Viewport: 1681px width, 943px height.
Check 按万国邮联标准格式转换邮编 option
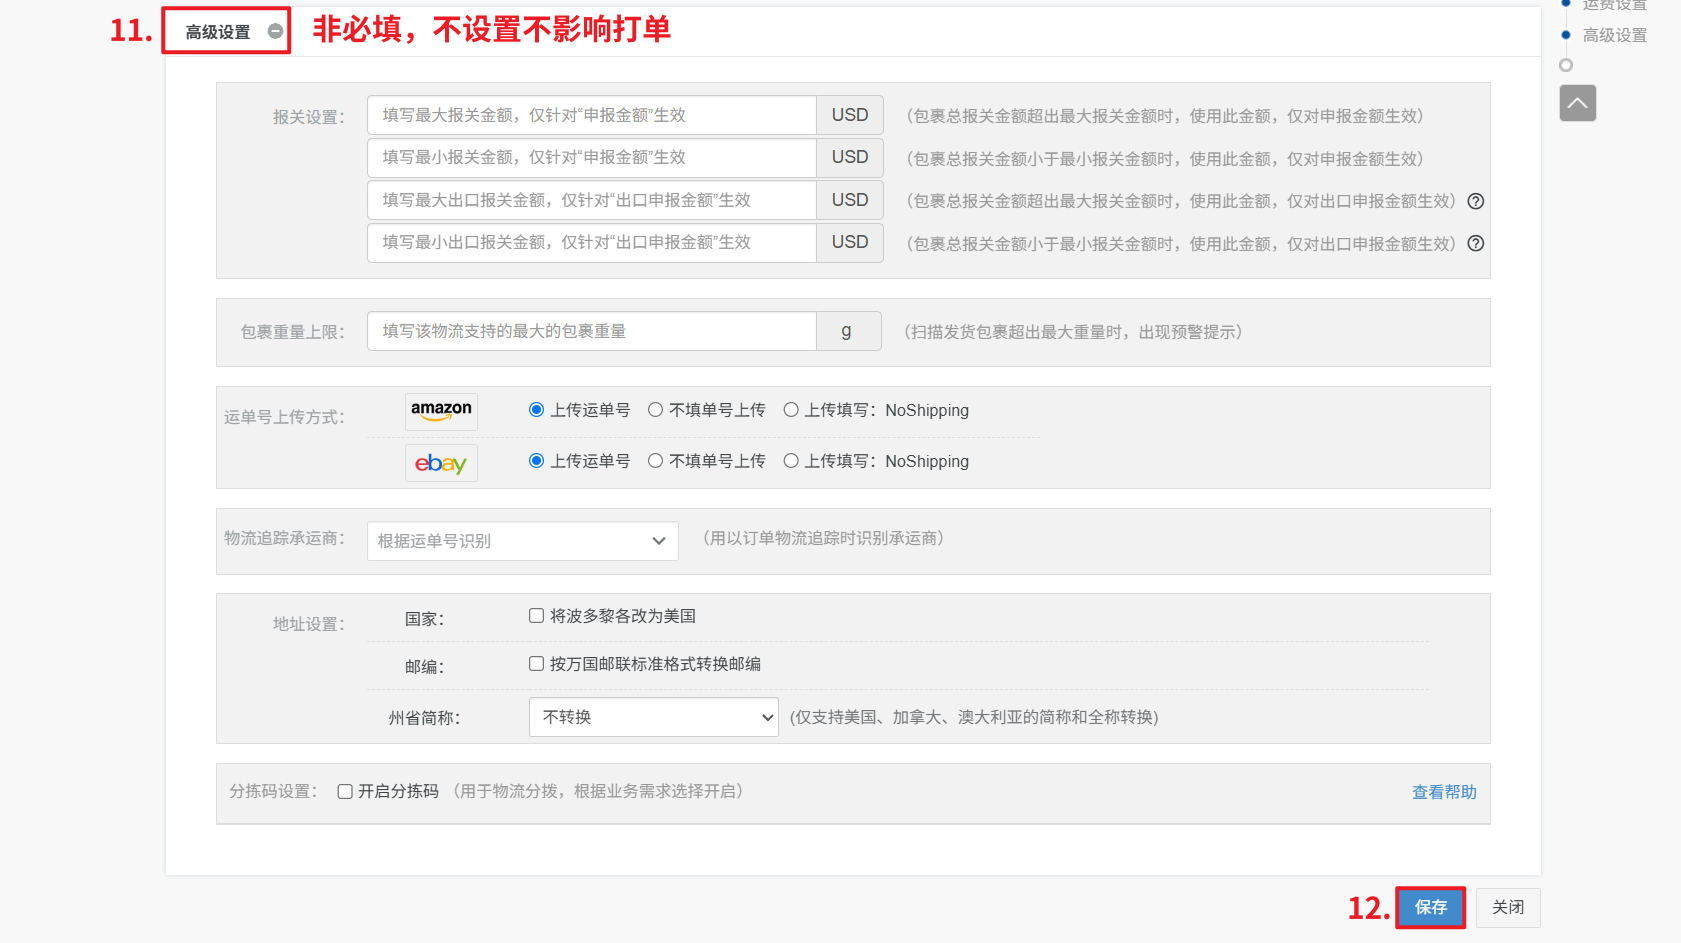[537, 664]
